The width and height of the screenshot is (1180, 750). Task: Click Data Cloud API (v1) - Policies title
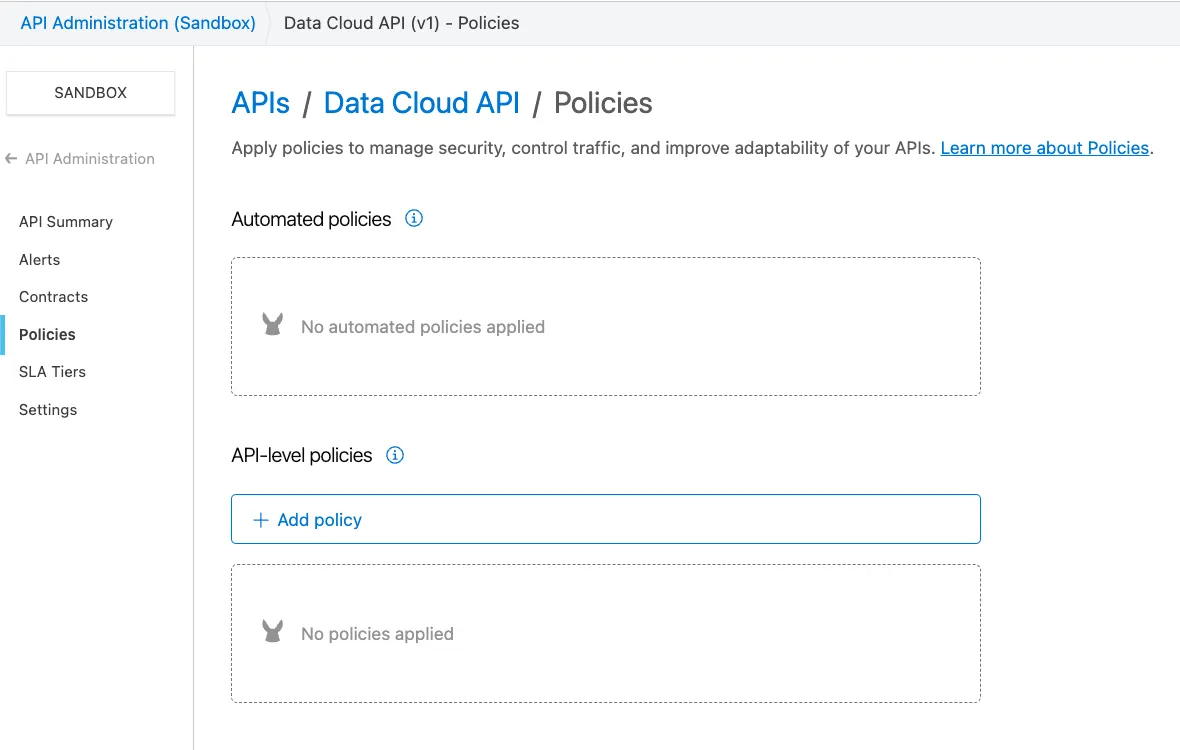click(401, 23)
